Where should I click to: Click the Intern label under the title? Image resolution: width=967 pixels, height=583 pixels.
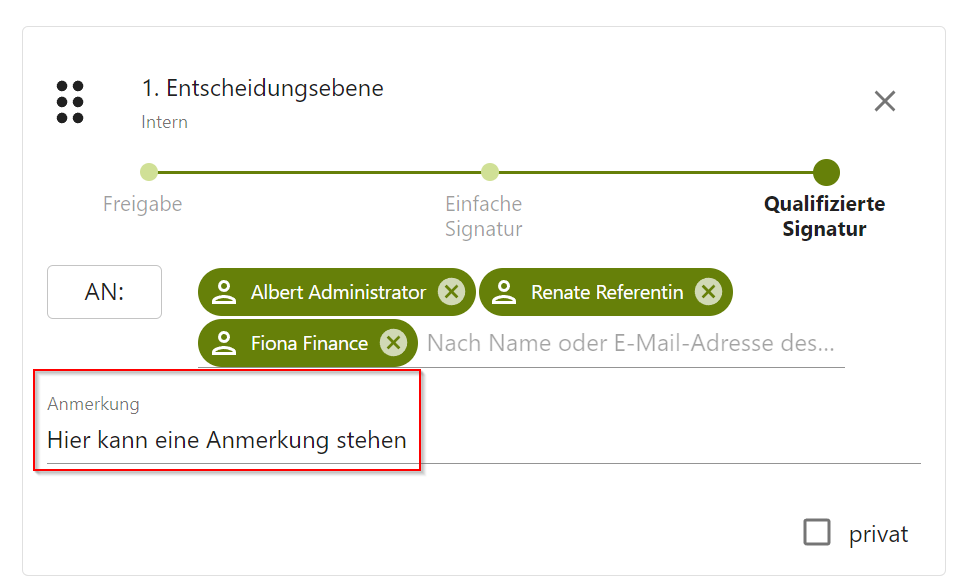164,121
